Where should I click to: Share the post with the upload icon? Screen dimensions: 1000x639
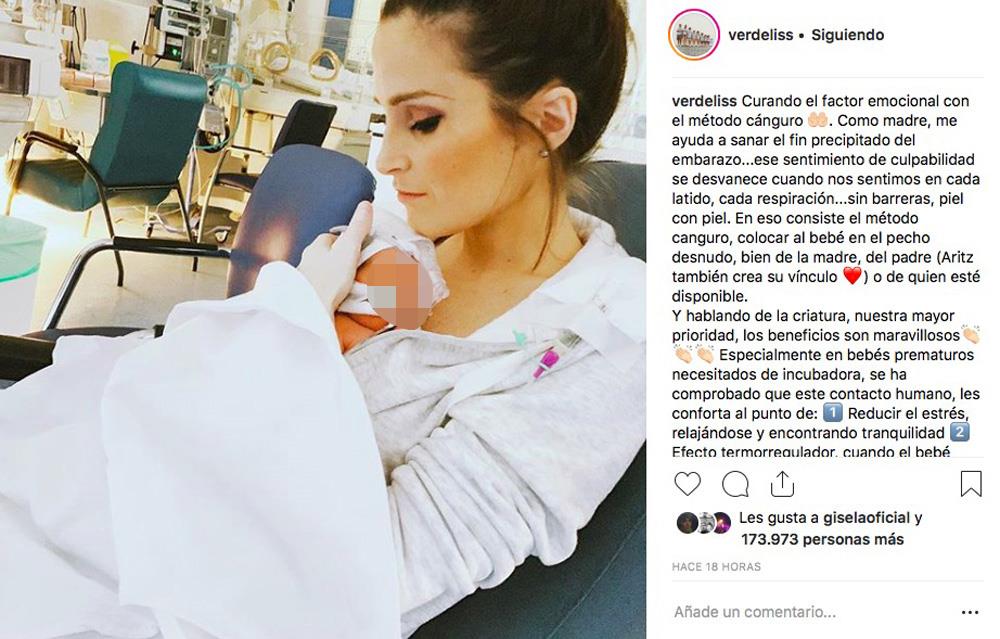(782, 484)
